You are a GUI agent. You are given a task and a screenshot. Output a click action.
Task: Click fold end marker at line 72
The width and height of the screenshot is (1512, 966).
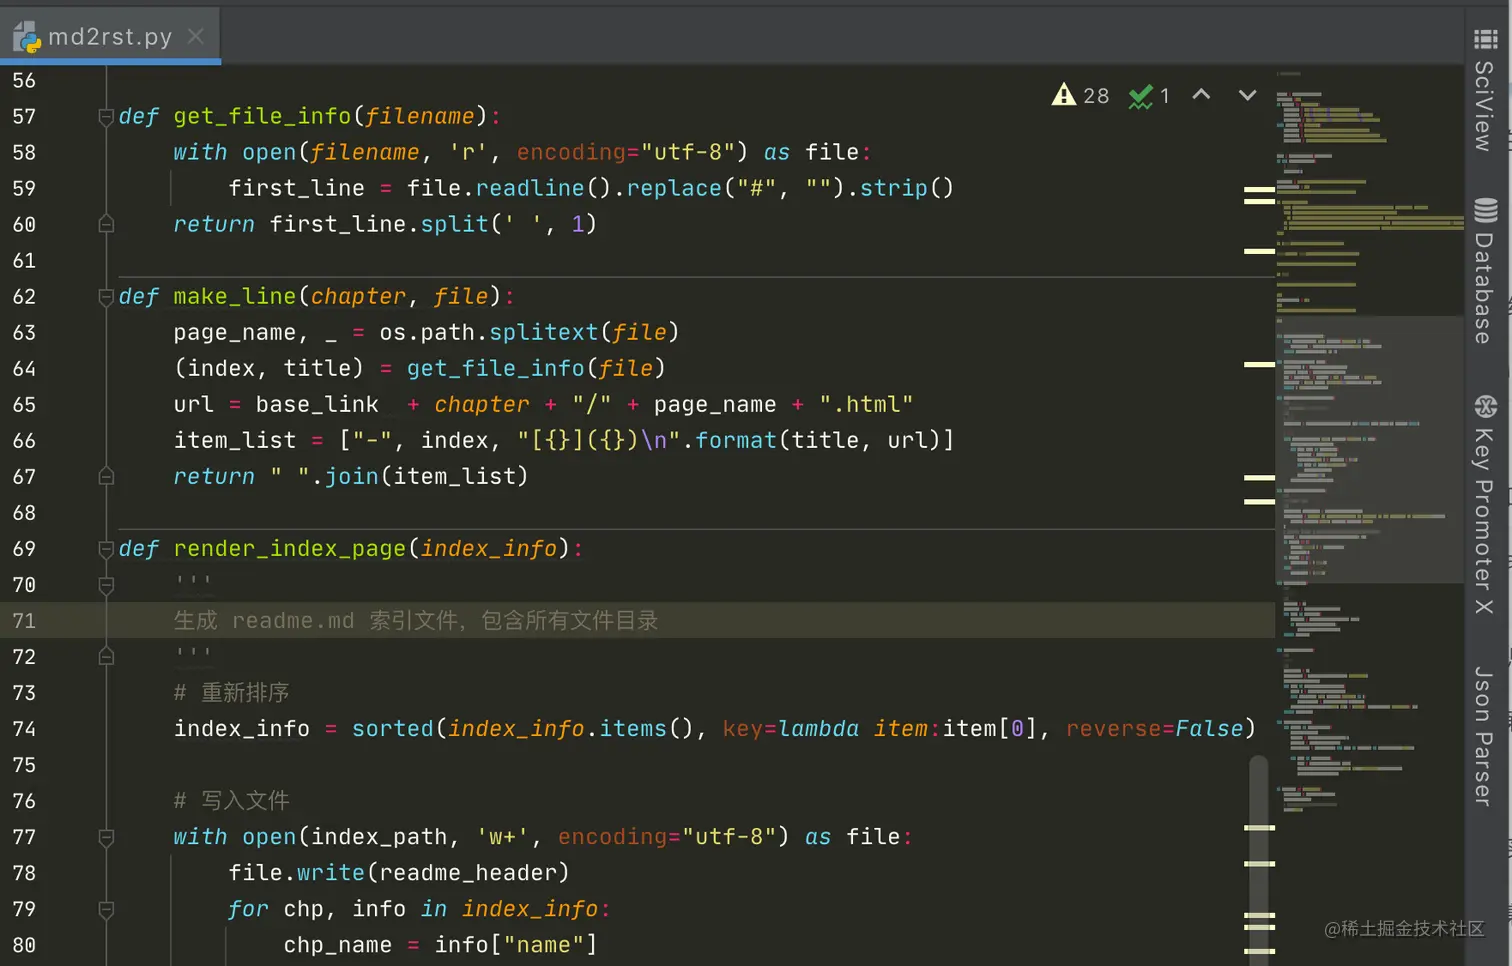106,656
